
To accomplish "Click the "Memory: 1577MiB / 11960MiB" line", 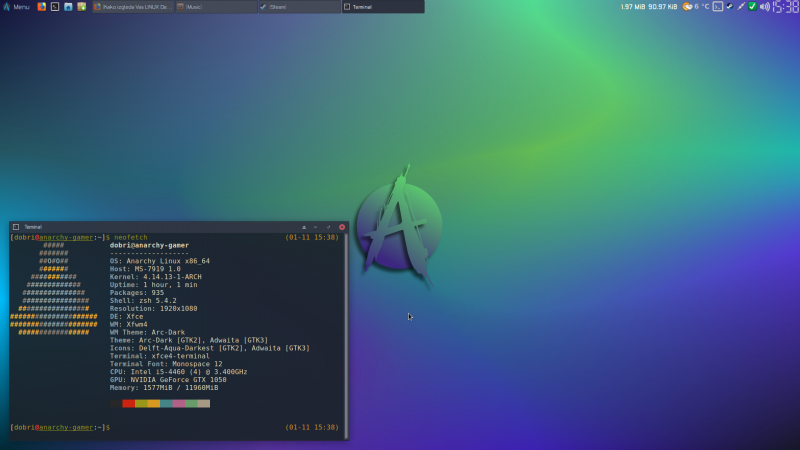I will [164, 388].
